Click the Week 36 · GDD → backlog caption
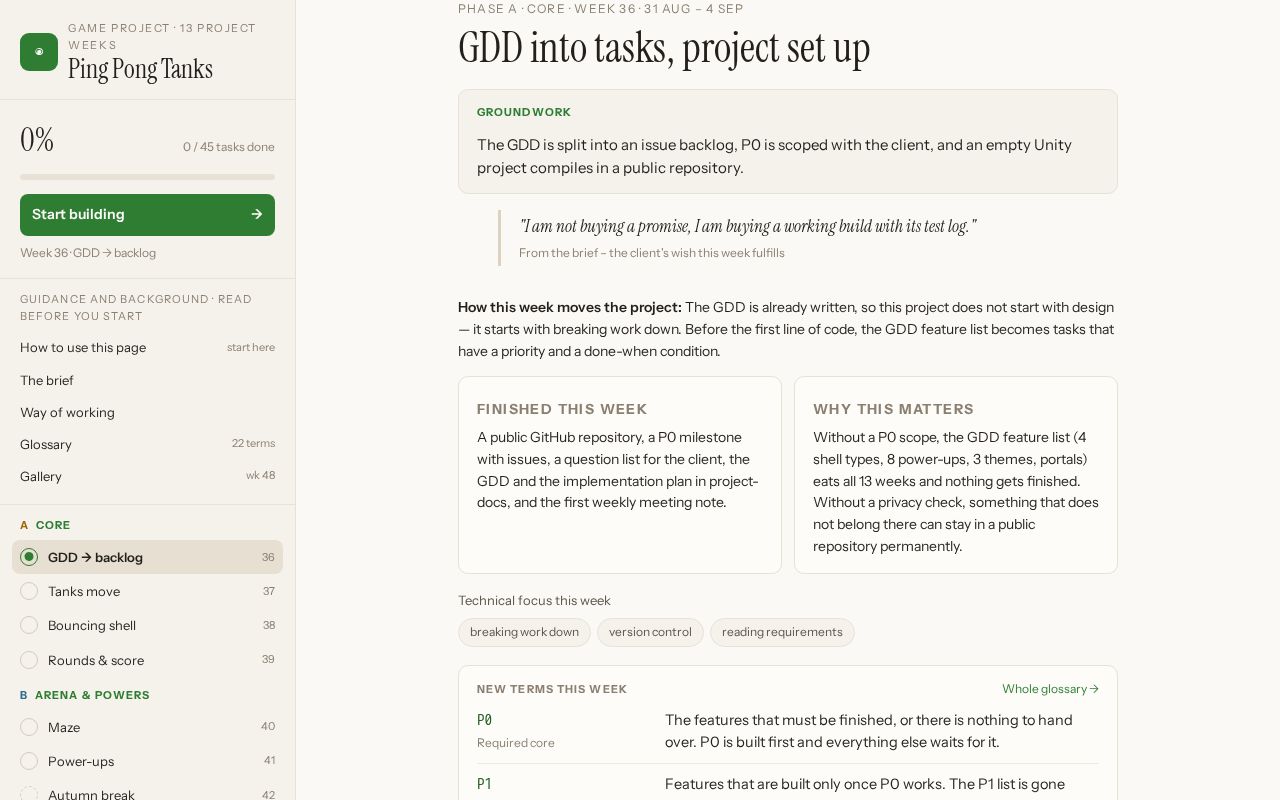 point(88,253)
